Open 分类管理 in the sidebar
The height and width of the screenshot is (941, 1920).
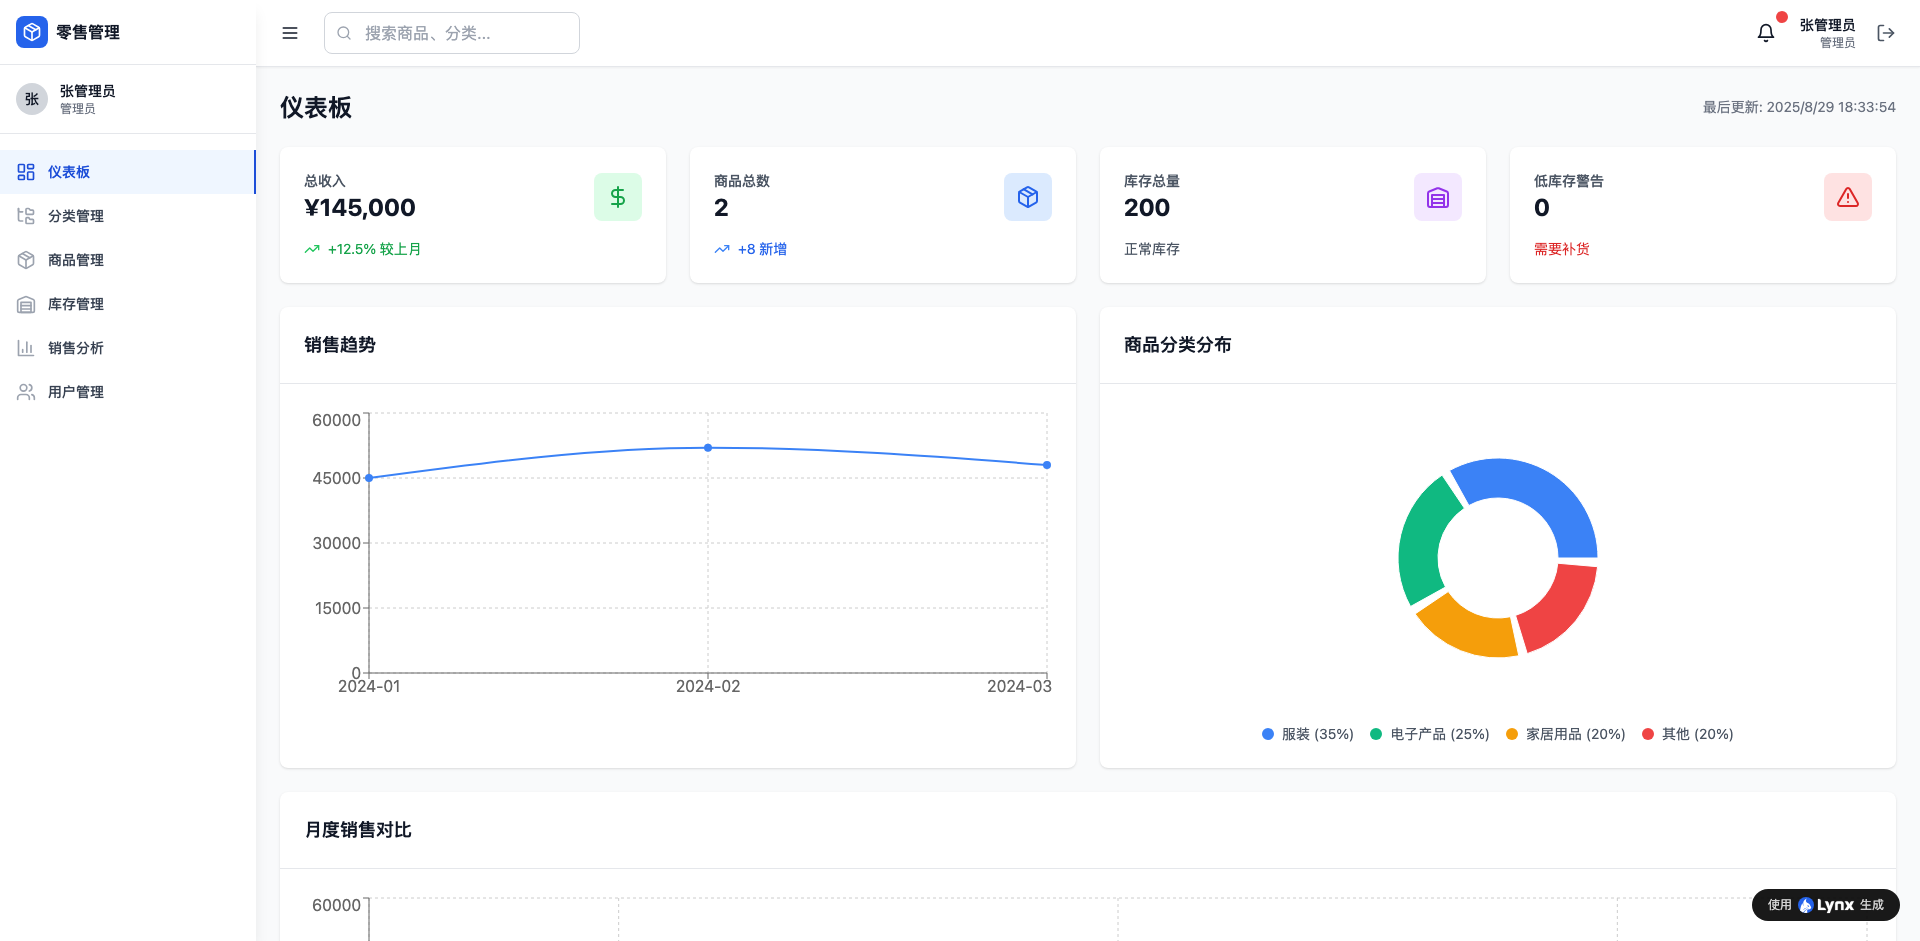pyautogui.click(x=76, y=216)
